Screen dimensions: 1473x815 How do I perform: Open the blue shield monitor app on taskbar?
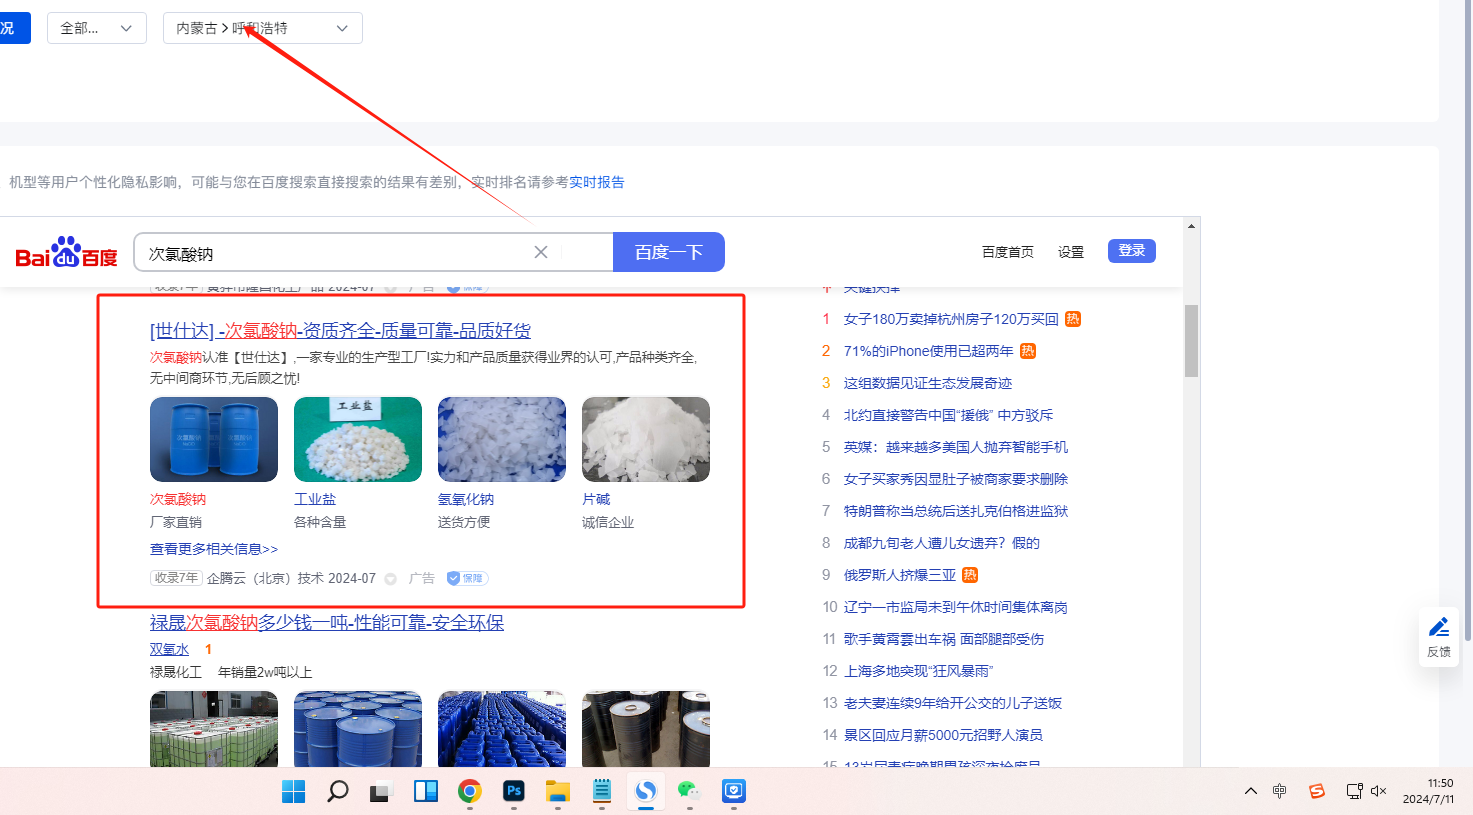tap(734, 791)
